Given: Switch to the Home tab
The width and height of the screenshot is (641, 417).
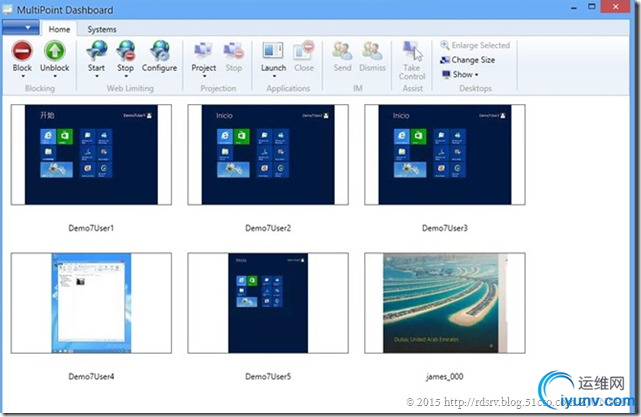Looking at the screenshot, I should click(x=59, y=29).
